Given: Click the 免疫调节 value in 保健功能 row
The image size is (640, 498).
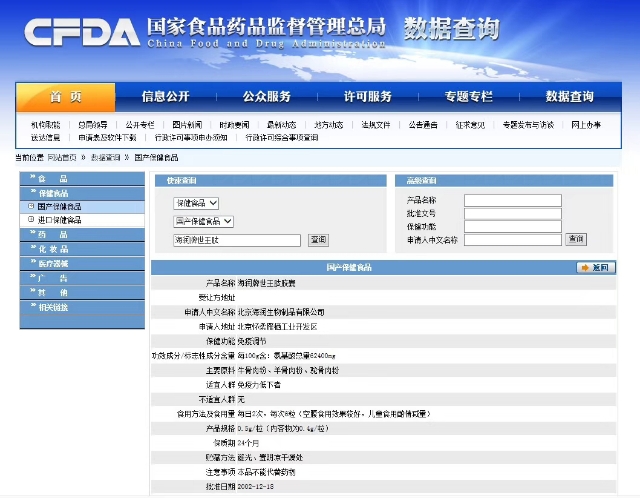Looking at the screenshot, I should point(252,341).
